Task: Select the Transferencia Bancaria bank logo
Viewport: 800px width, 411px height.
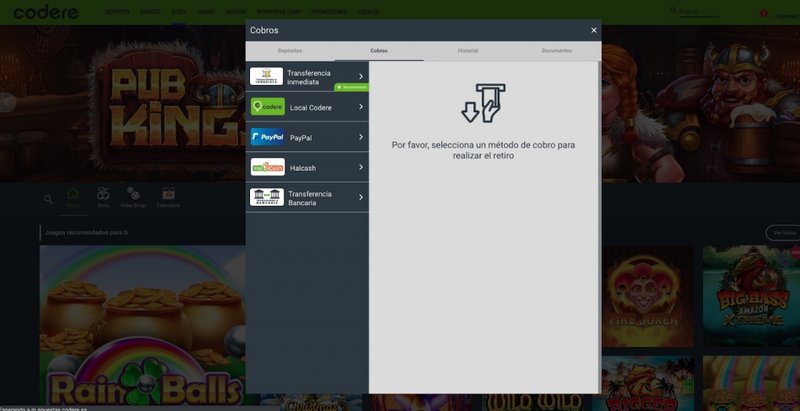Action: pos(266,197)
